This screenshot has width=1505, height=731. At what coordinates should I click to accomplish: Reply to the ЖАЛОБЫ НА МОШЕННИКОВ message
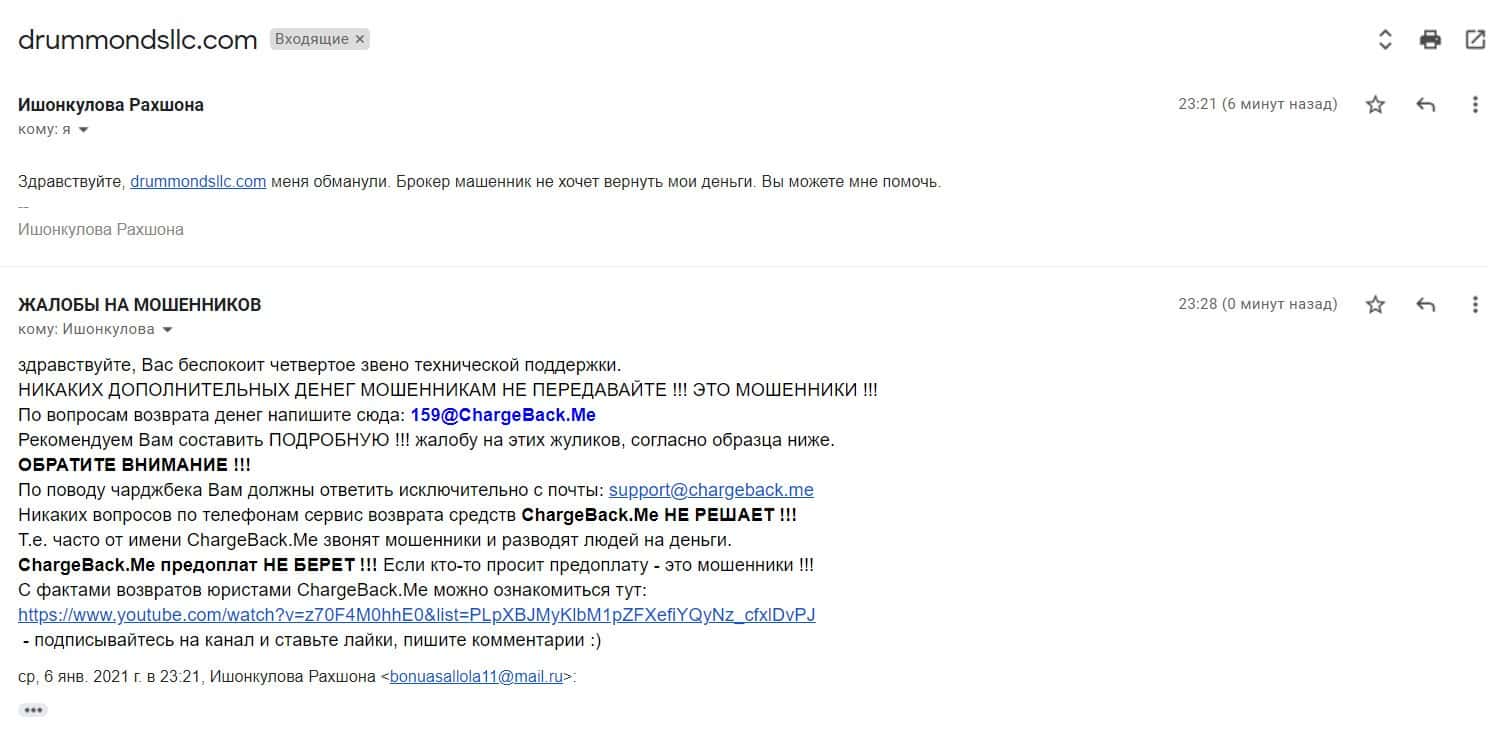(x=1426, y=305)
